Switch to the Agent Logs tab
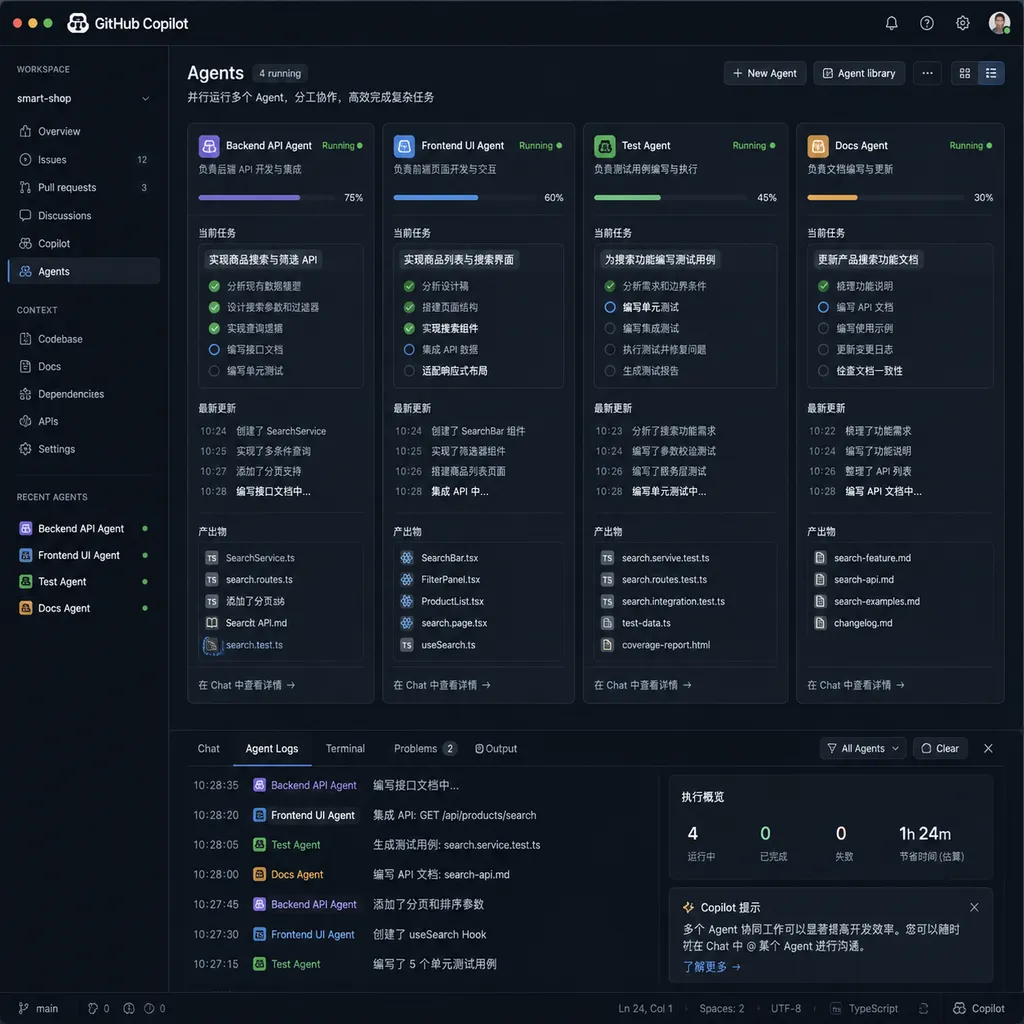 coord(272,748)
